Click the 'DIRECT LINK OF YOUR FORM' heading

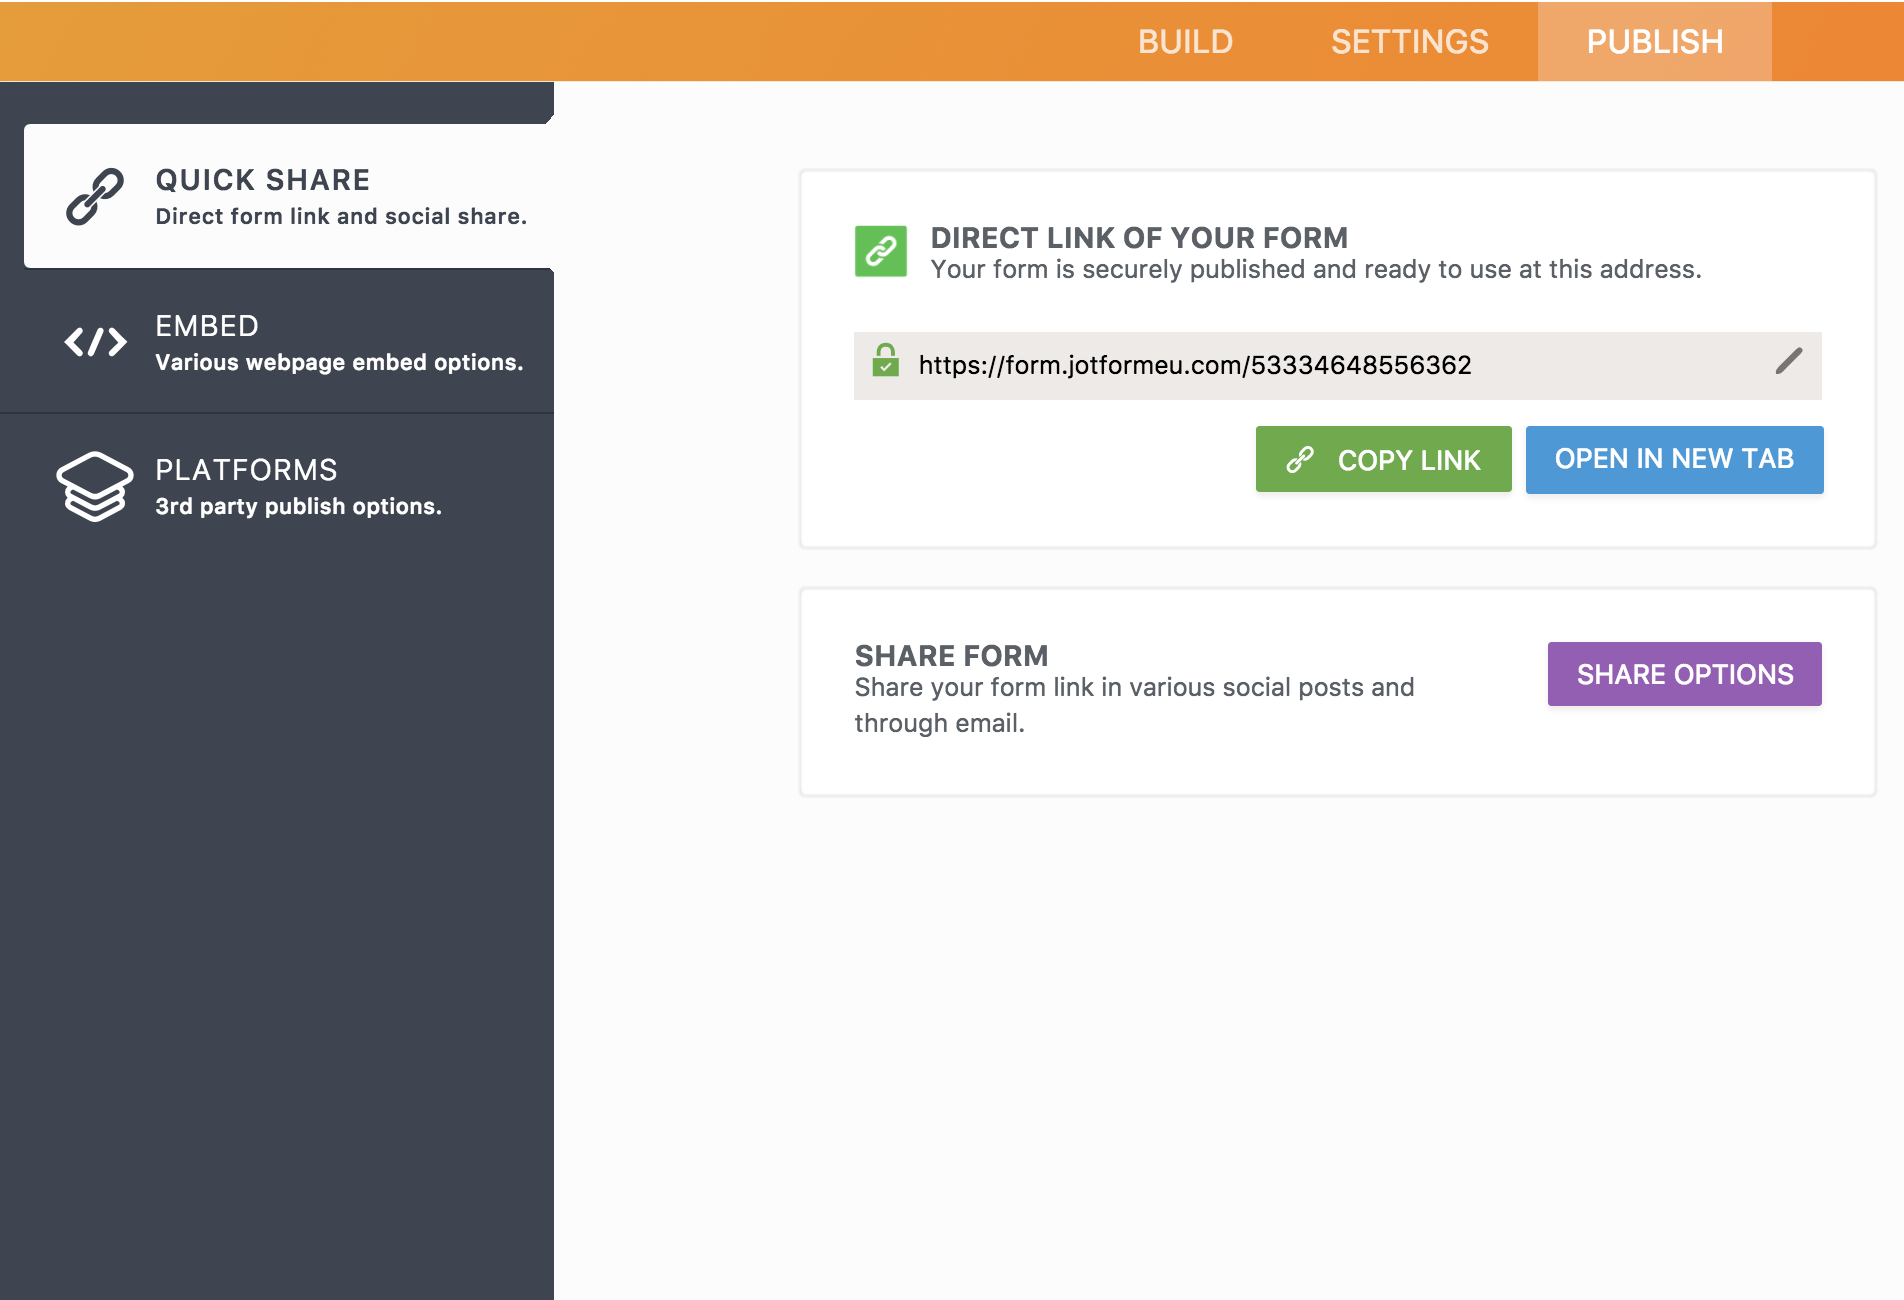1139,238
